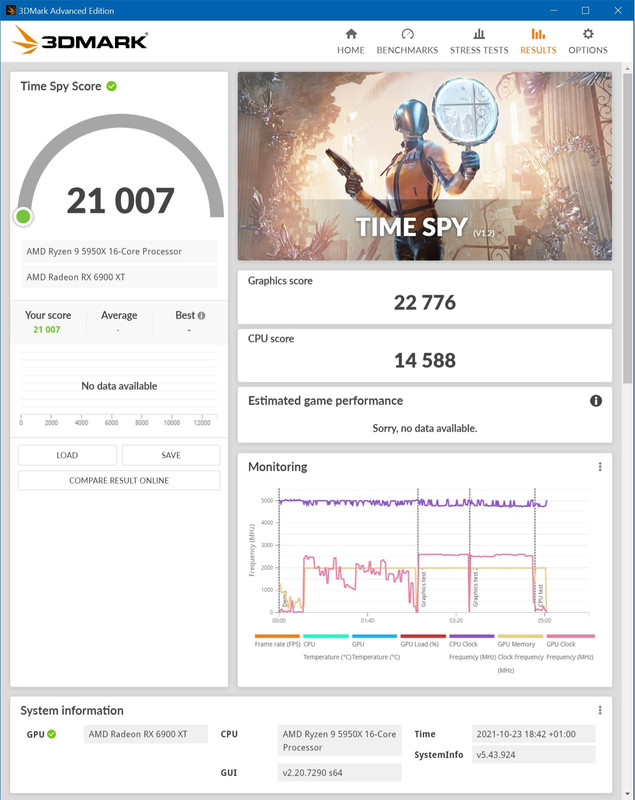
Task: Toggle CPU Clock Frequency legend swatch
Action: (471, 636)
